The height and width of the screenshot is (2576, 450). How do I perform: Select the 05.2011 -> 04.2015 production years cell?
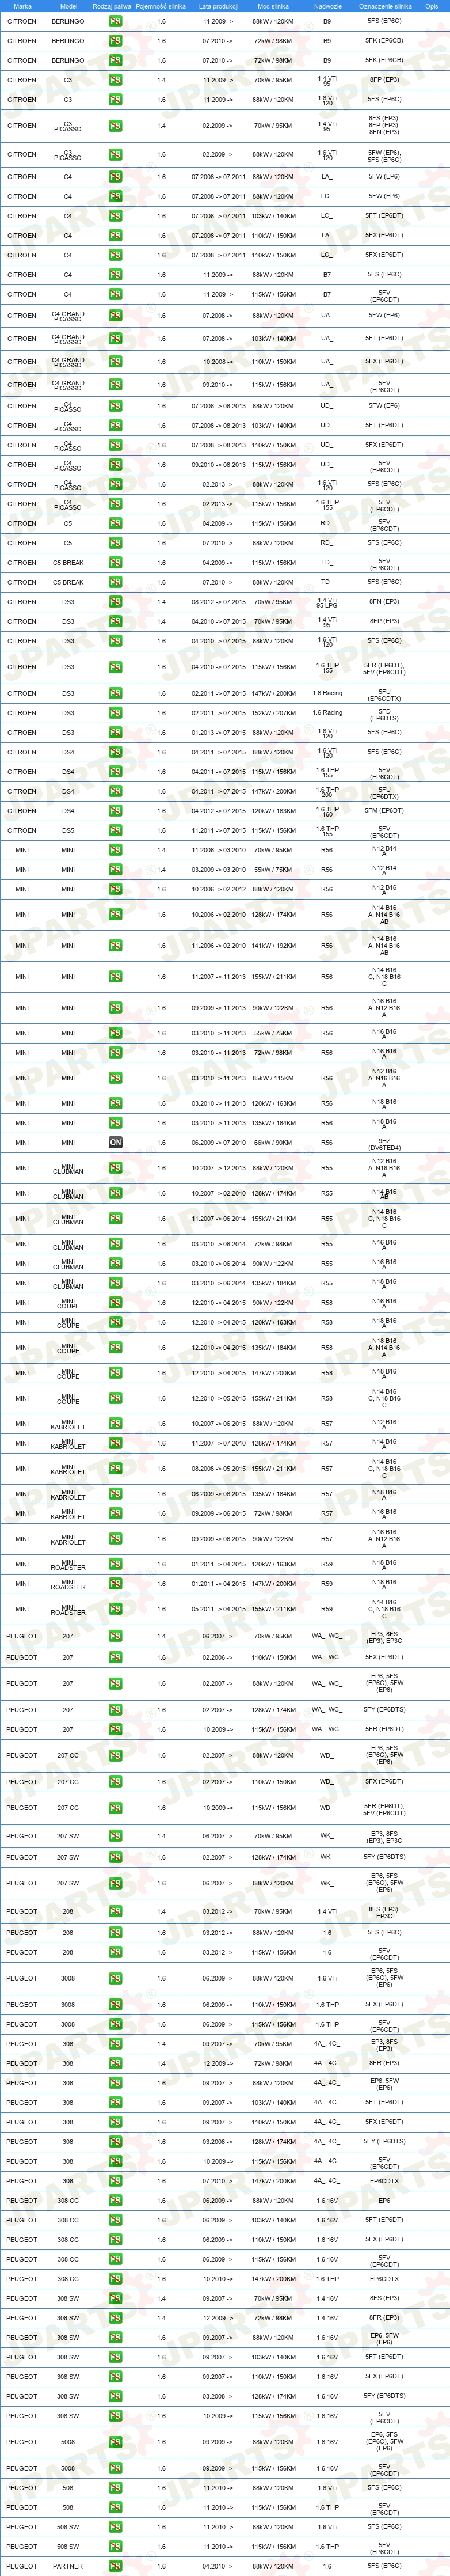[218, 1609]
